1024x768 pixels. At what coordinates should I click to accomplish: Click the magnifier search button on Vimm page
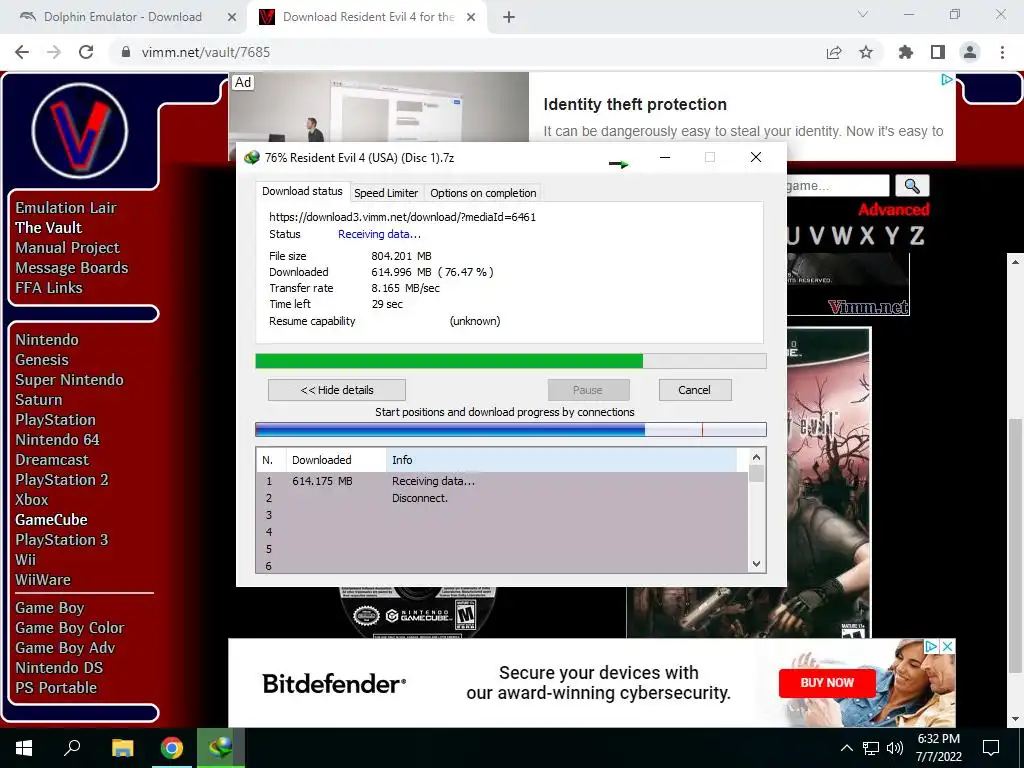912,186
